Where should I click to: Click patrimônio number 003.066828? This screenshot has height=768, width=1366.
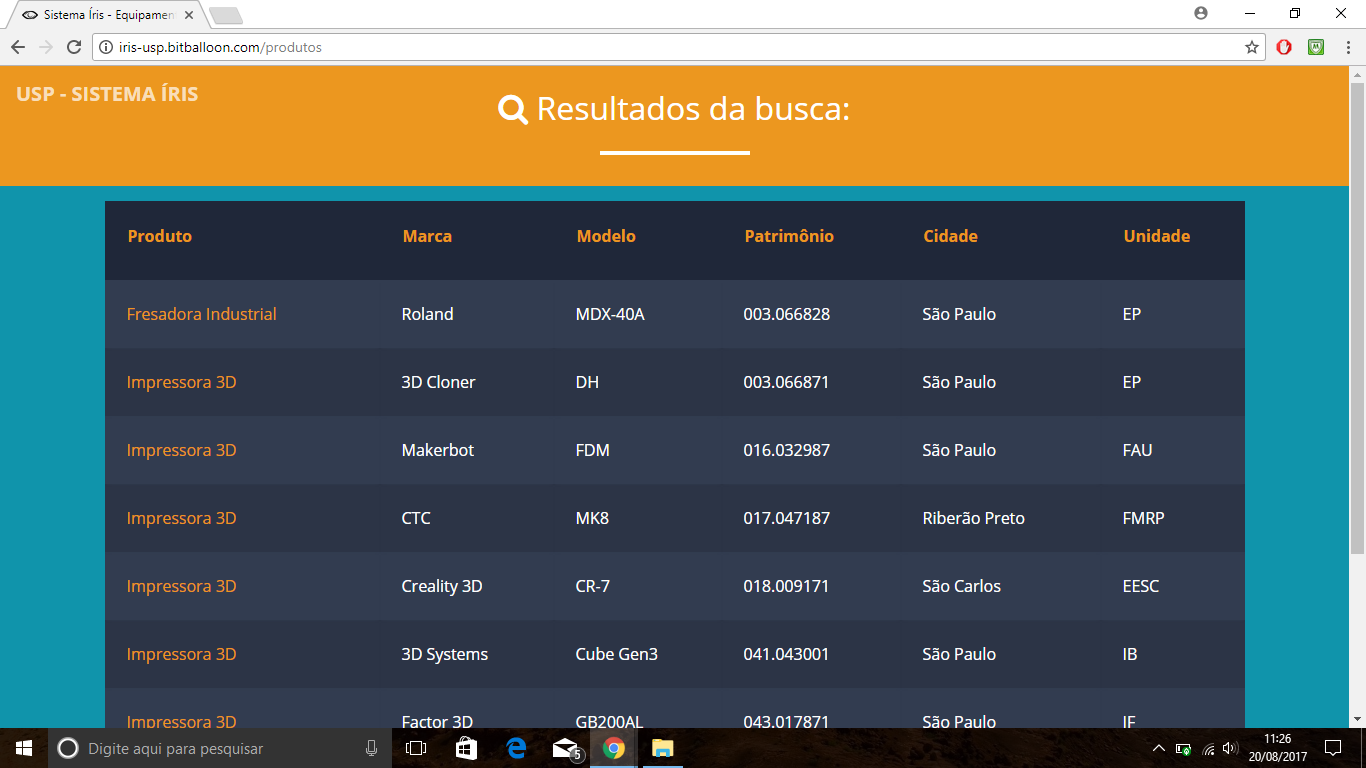point(786,314)
